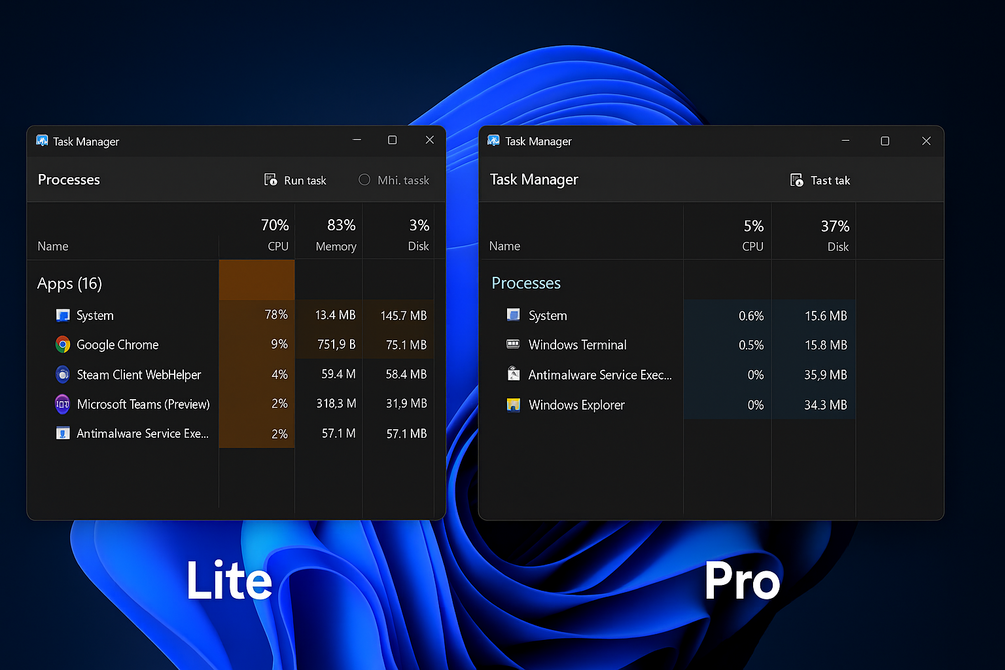Click the 35,9 MB disk value
The height and width of the screenshot is (670, 1005).
(x=826, y=374)
